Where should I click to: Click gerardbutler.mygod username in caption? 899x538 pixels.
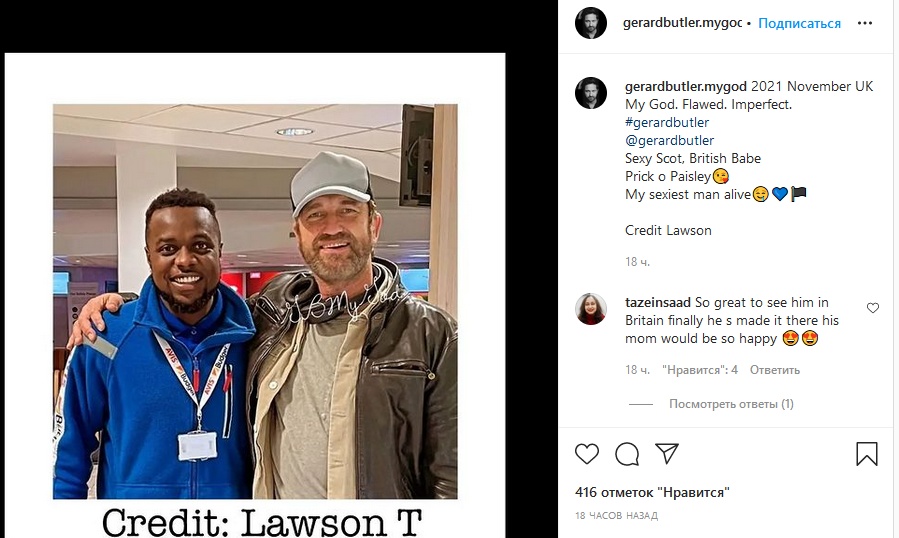click(686, 86)
